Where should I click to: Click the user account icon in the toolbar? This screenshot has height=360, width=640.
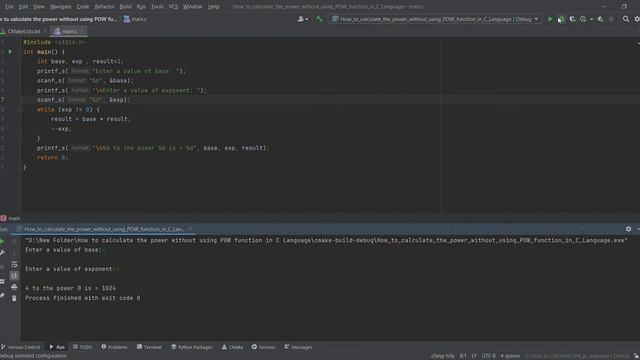click(301, 19)
